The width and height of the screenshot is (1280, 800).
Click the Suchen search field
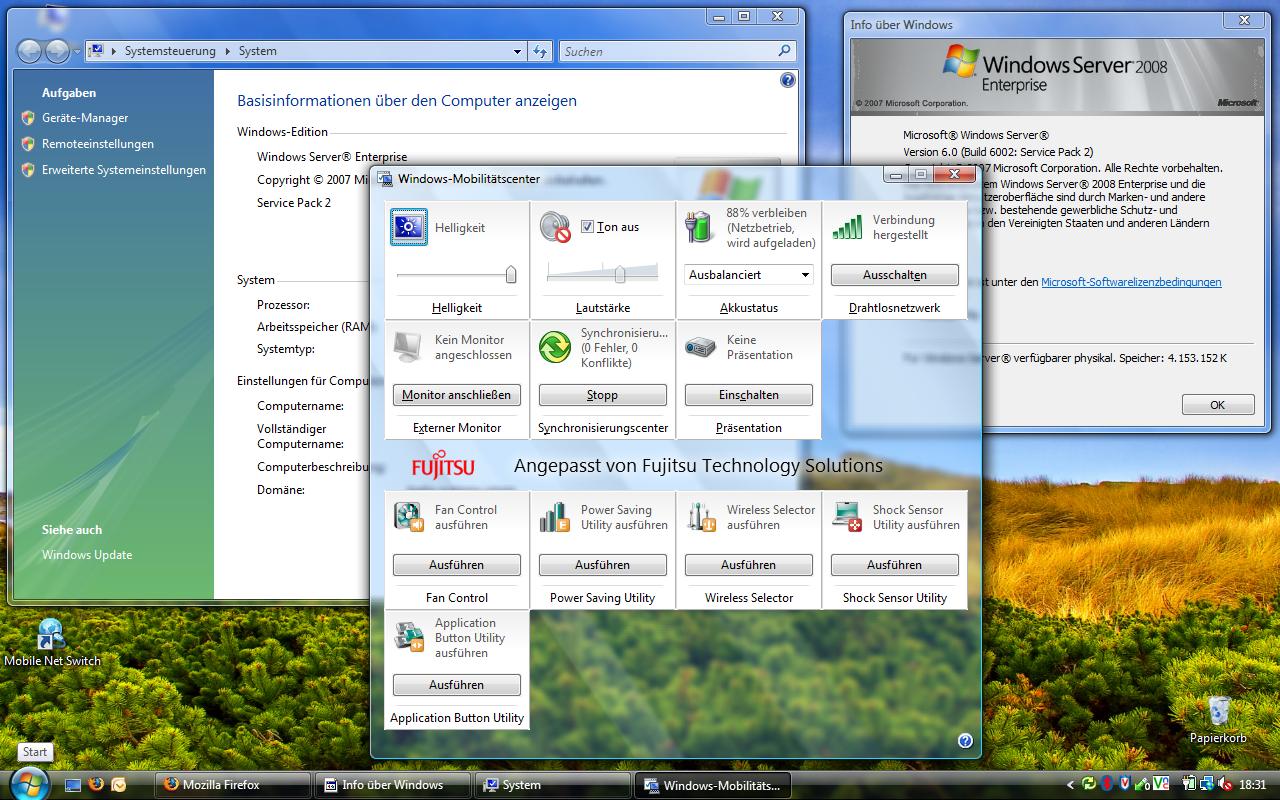pyautogui.click(x=678, y=51)
